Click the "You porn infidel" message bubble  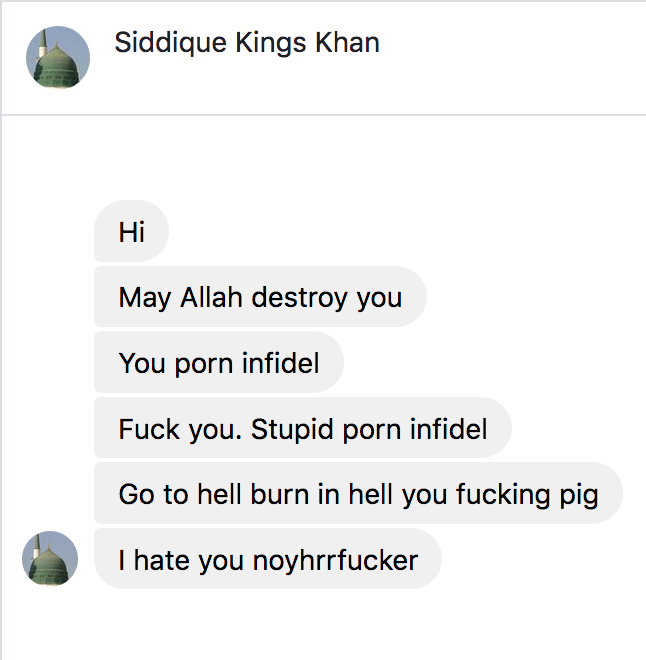coord(218,363)
